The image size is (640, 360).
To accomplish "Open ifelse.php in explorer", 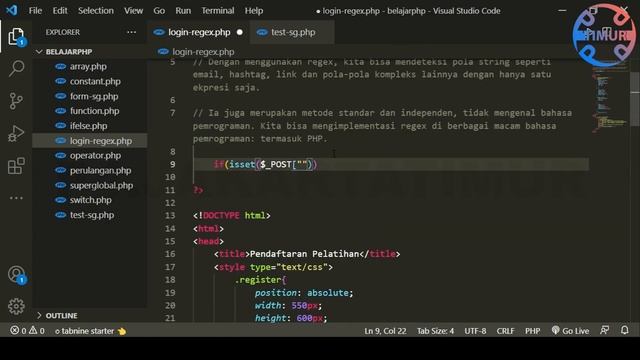I will pyautogui.click(x=88, y=126).
